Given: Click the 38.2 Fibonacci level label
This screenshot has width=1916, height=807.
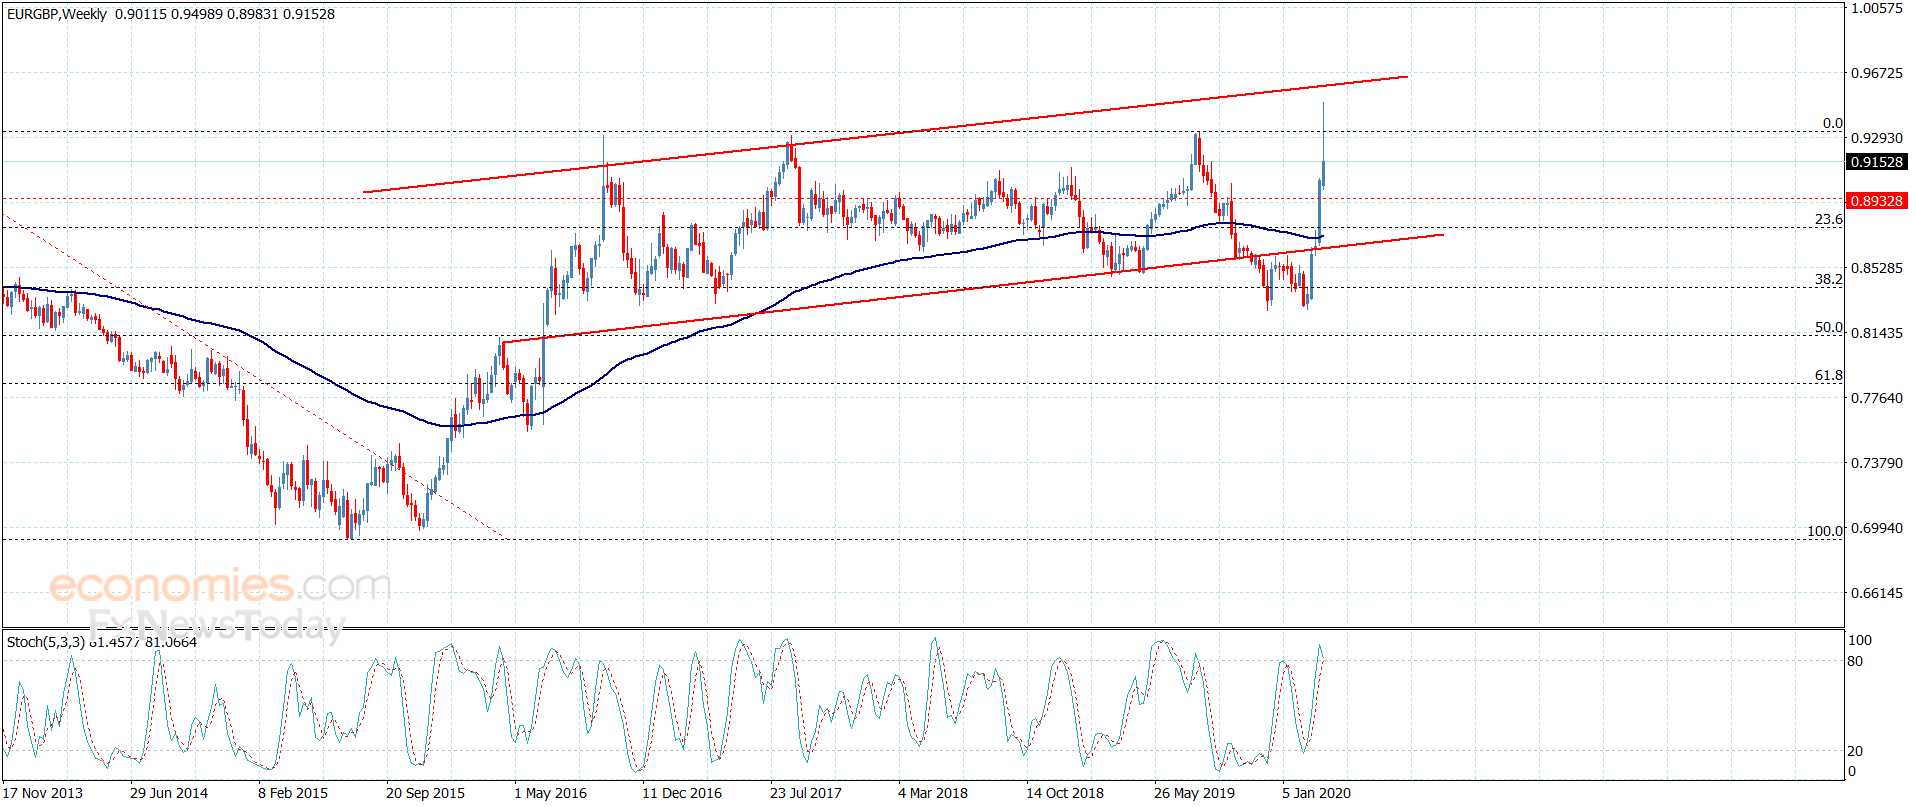Looking at the screenshot, I should click(1829, 279).
